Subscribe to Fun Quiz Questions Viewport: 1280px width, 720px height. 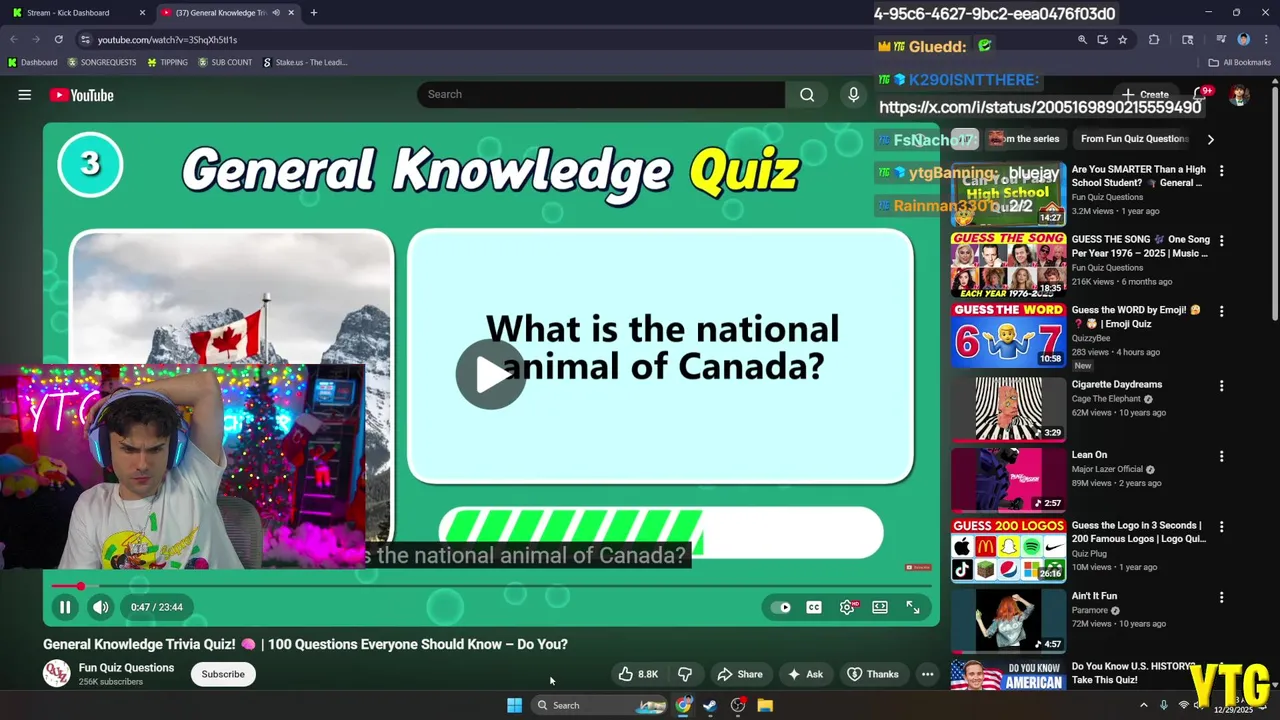tap(223, 674)
